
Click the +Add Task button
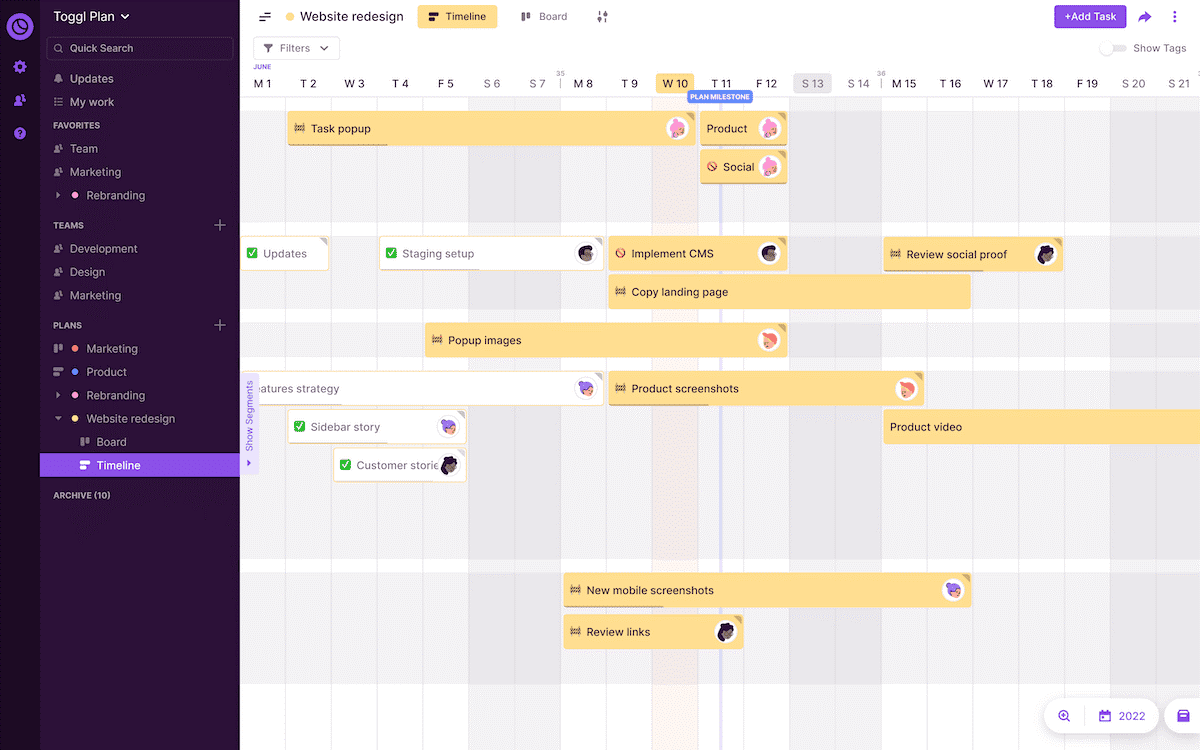(x=1090, y=17)
